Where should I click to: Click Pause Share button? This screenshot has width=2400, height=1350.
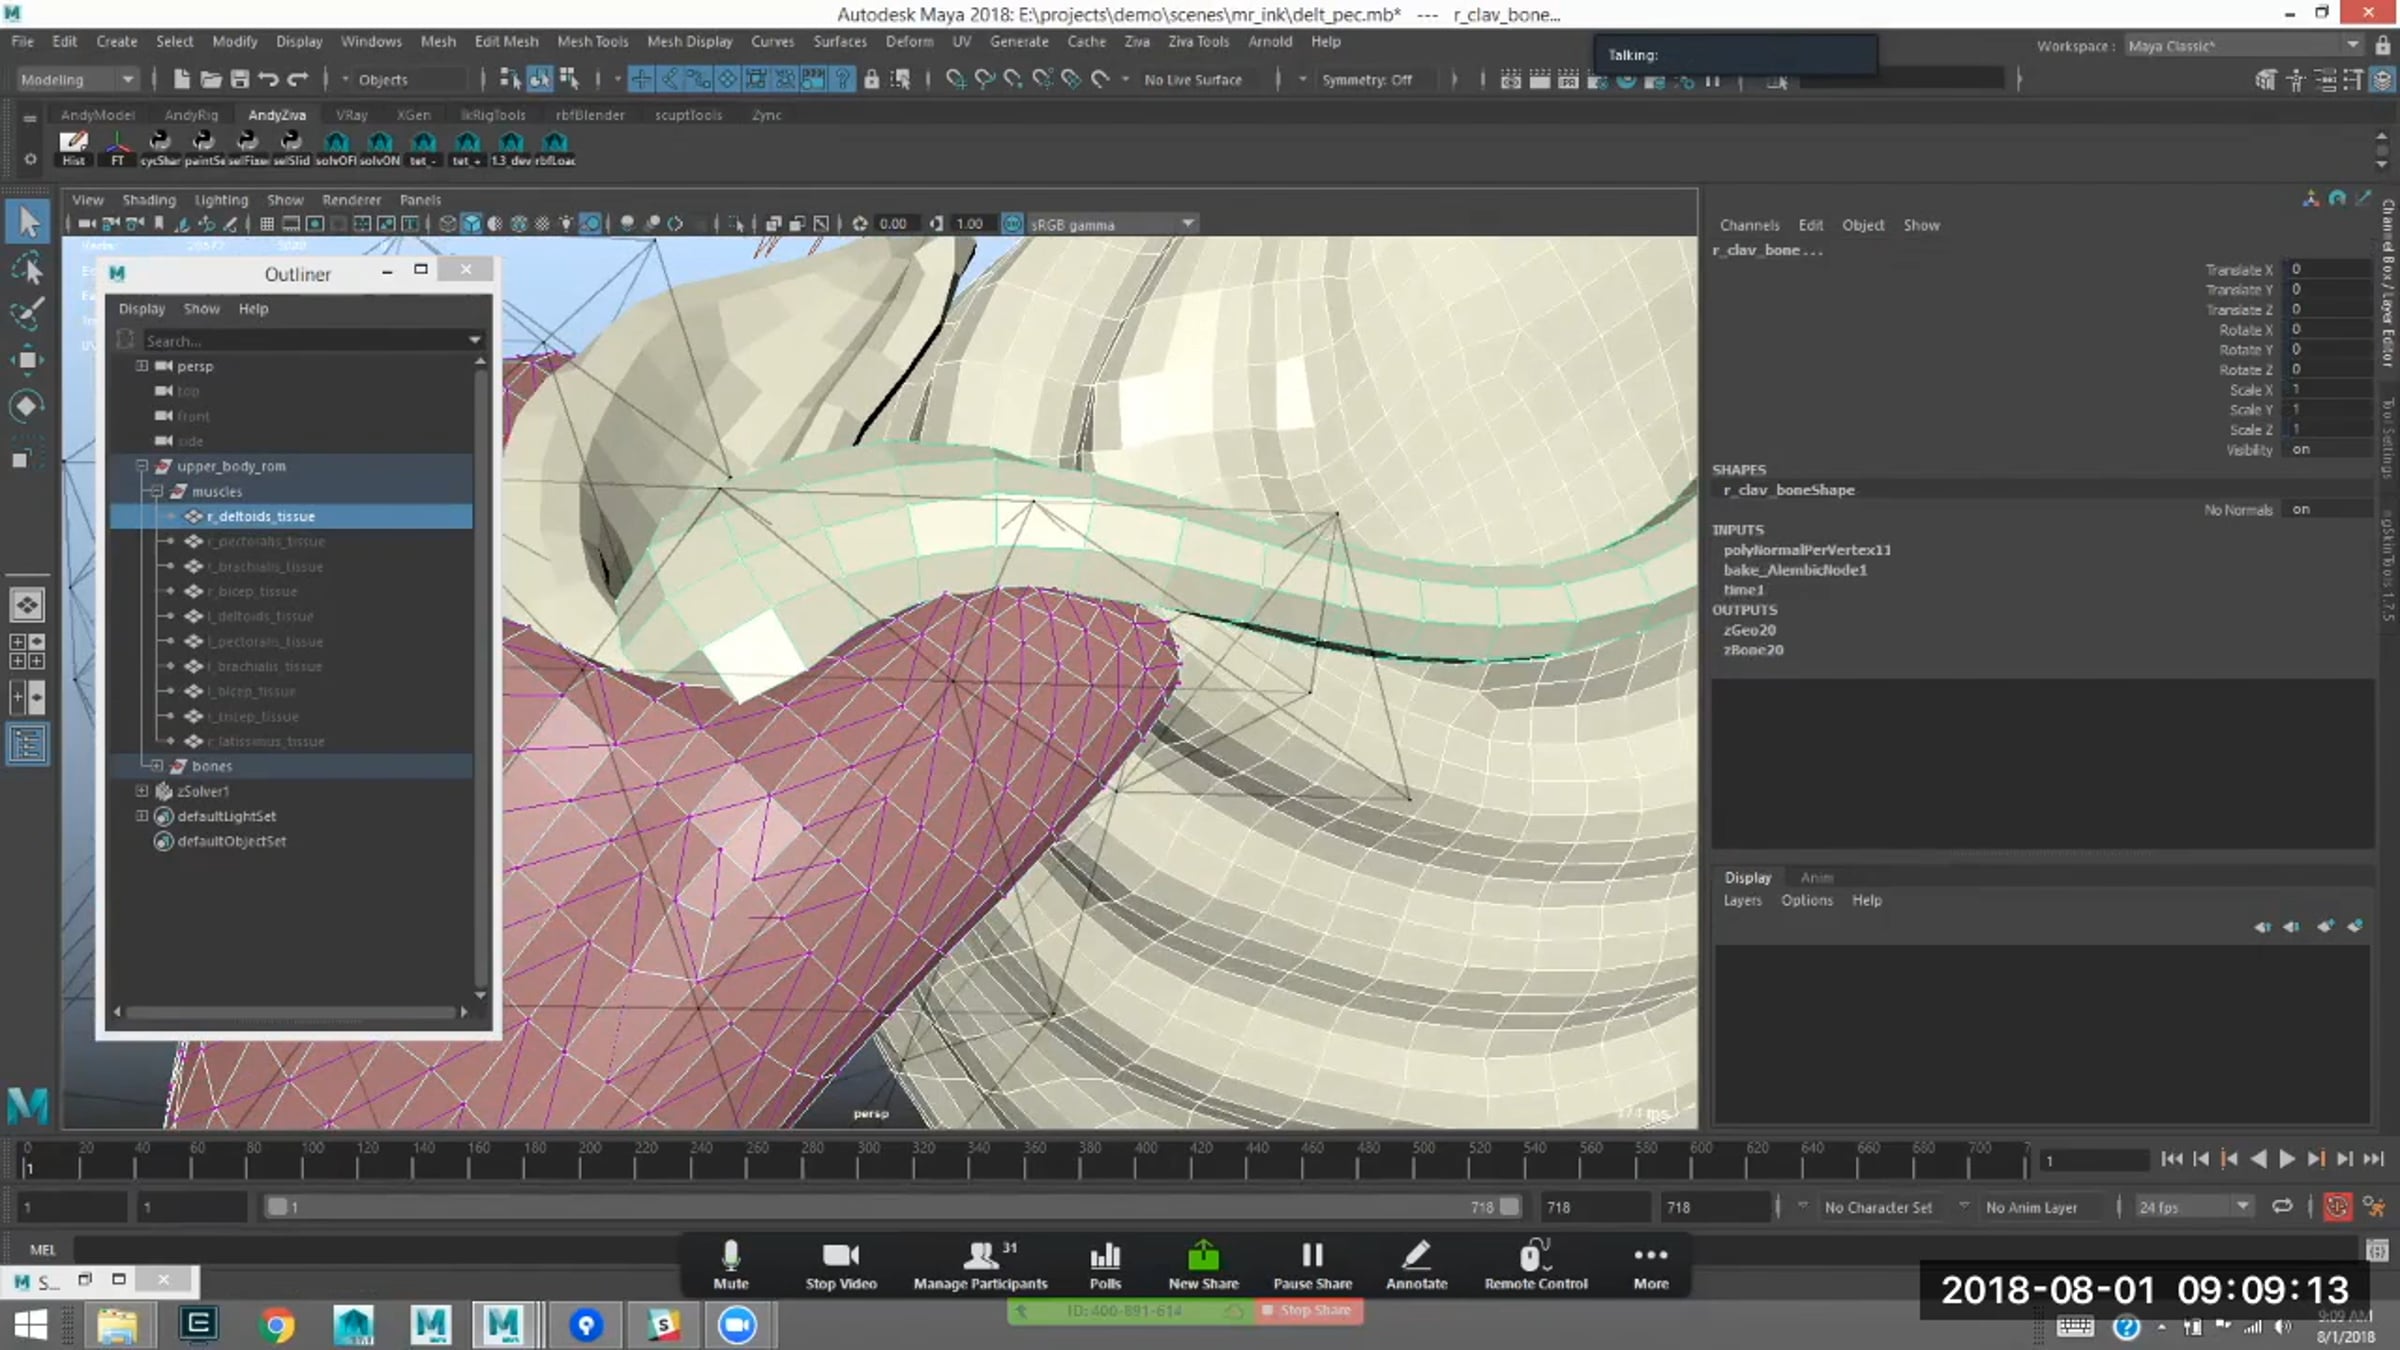1312,1264
